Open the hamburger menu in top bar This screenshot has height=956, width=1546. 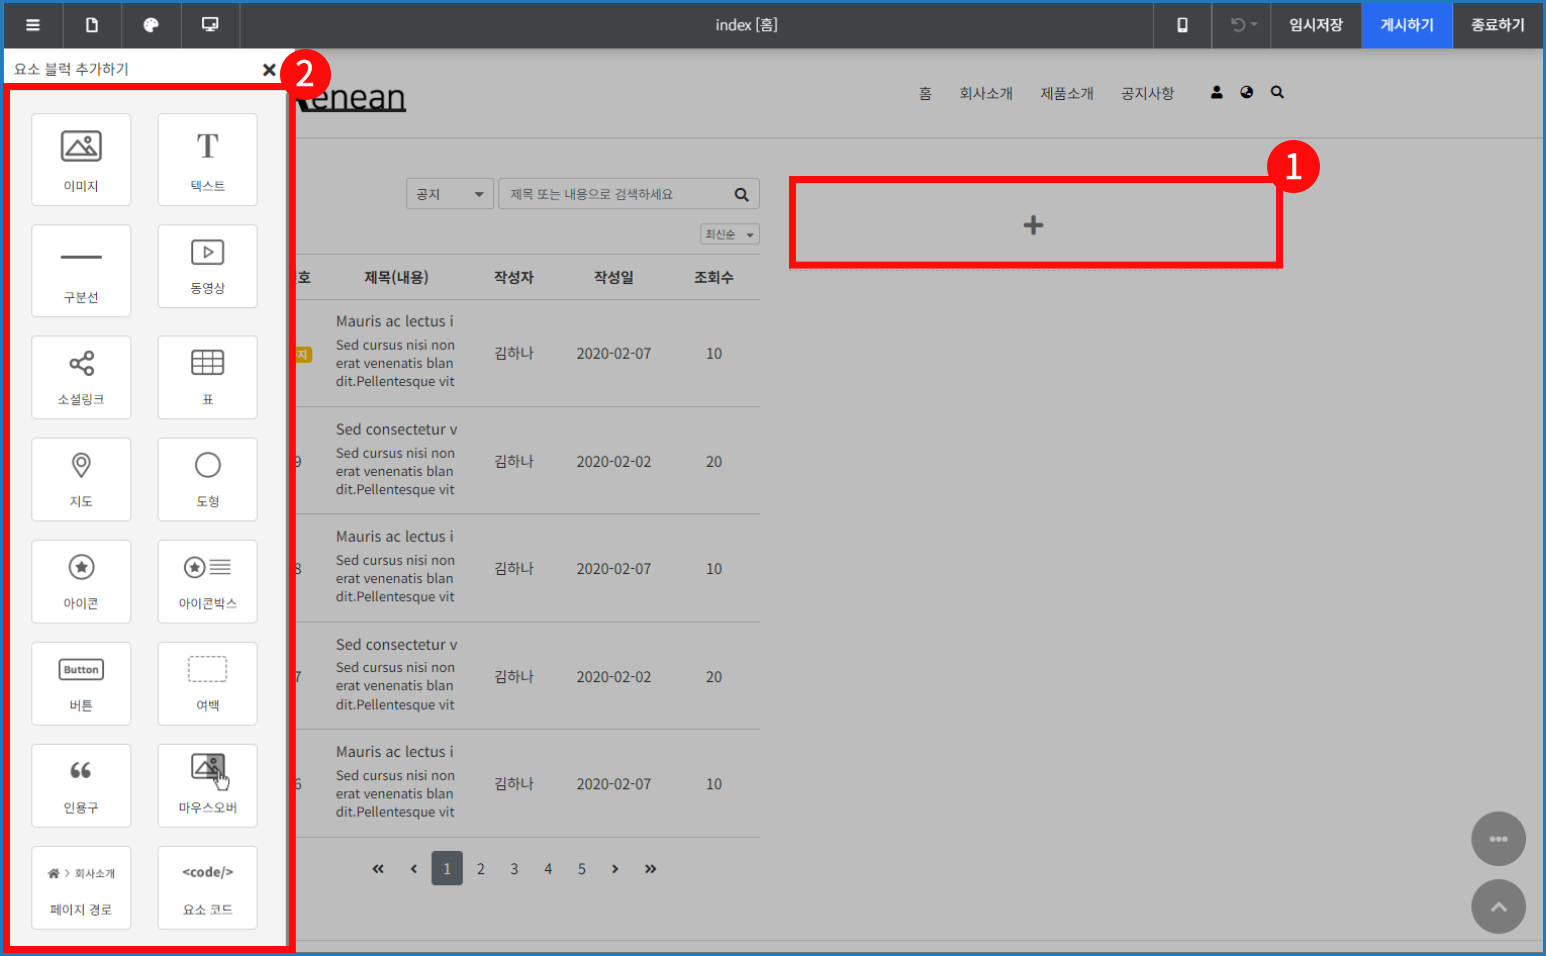(x=33, y=25)
